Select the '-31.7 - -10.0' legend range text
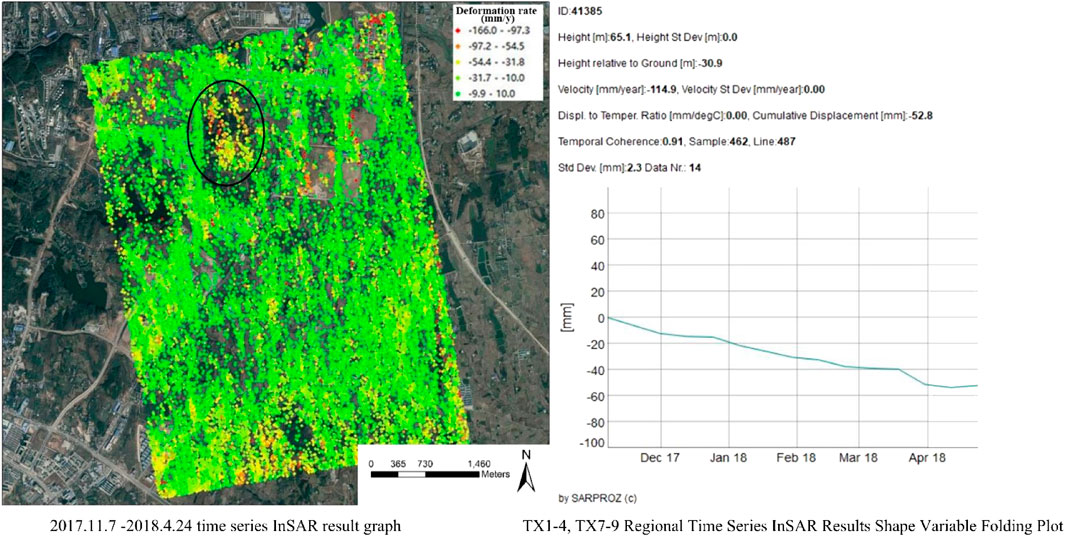 (x=495, y=78)
